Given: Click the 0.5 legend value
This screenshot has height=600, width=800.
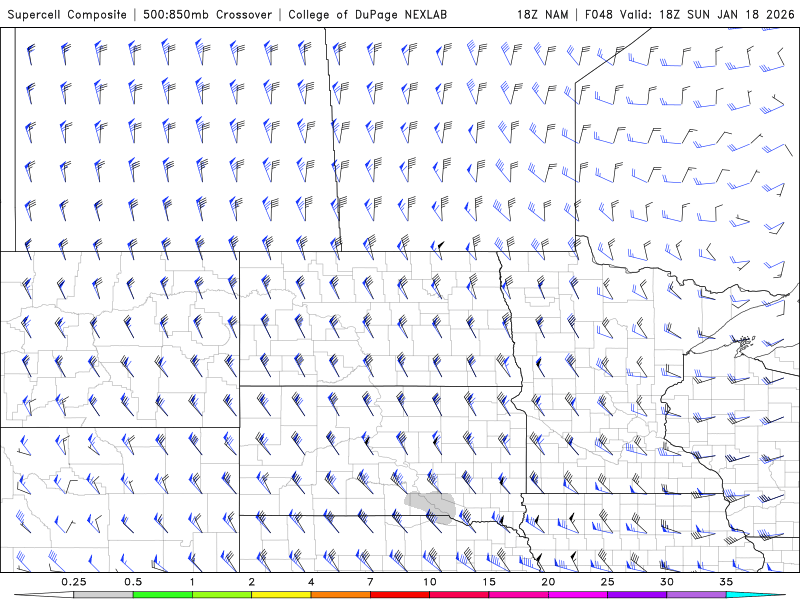Looking at the screenshot, I should click(133, 582).
